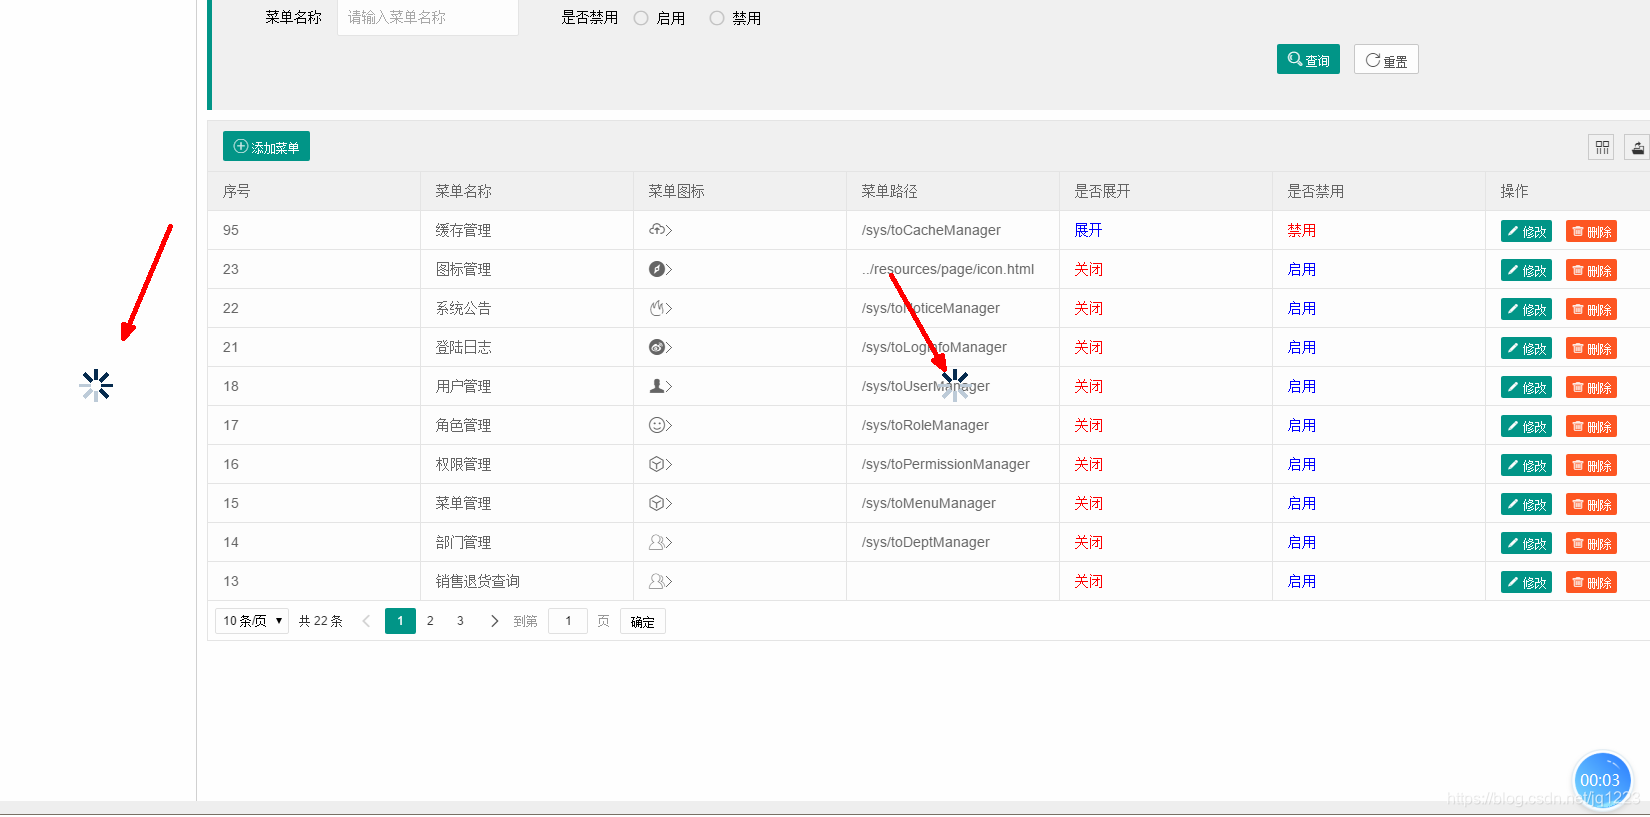1650x817 pixels.
Task: Click the 添加菜单 button
Action: 266,147
